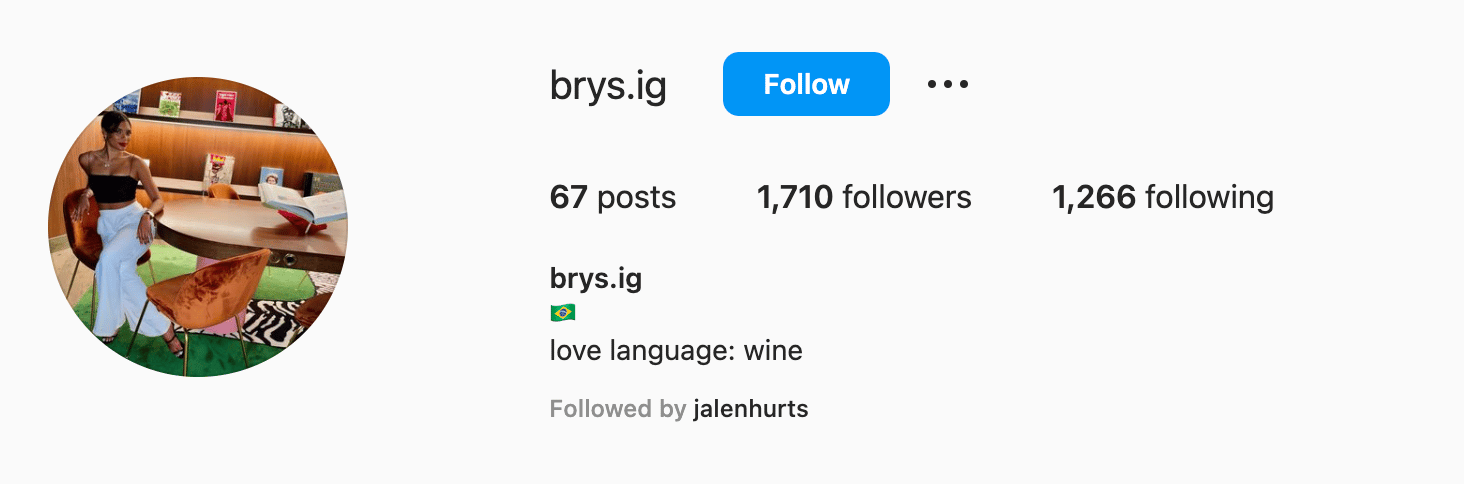Select the 67 posts count
Image resolution: width=1464 pixels, height=484 pixels.
[613, 197]
